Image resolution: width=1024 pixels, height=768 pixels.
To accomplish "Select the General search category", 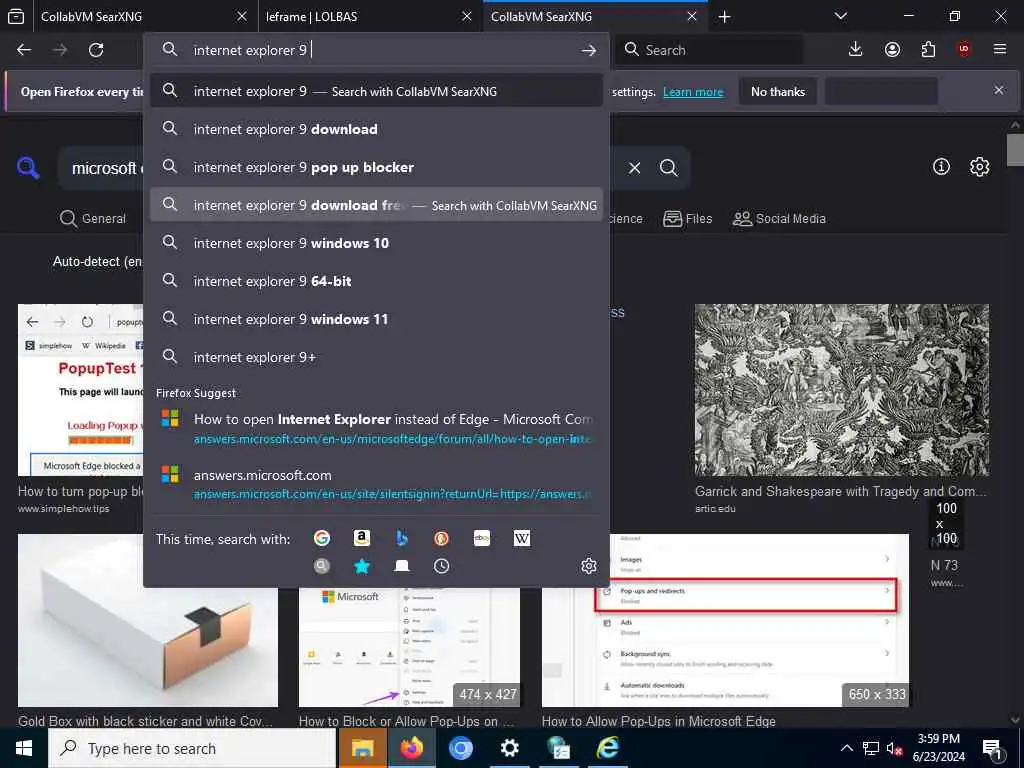I will tap(93, 218).
